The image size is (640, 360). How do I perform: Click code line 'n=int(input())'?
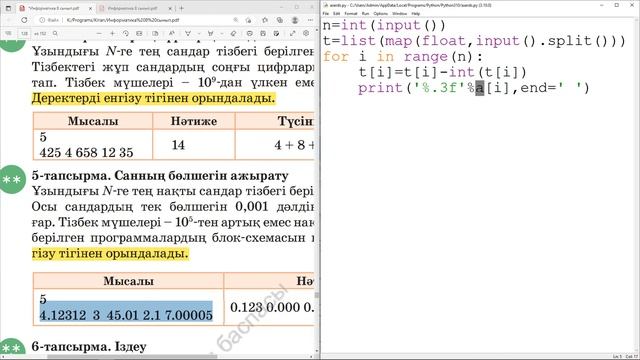(384, 25)
